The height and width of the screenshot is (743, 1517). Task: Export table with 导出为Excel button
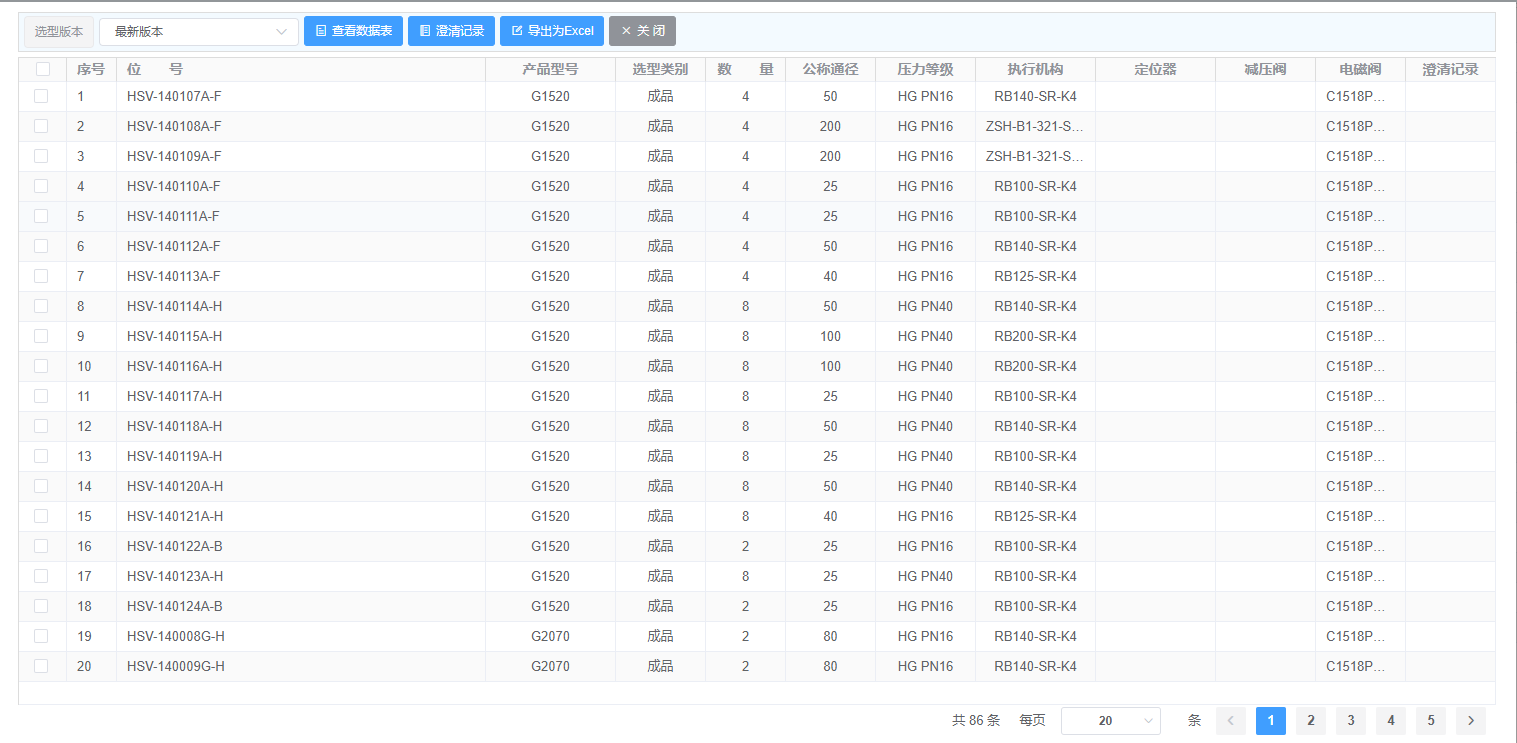pyautogui.click(x=552, y=31)
